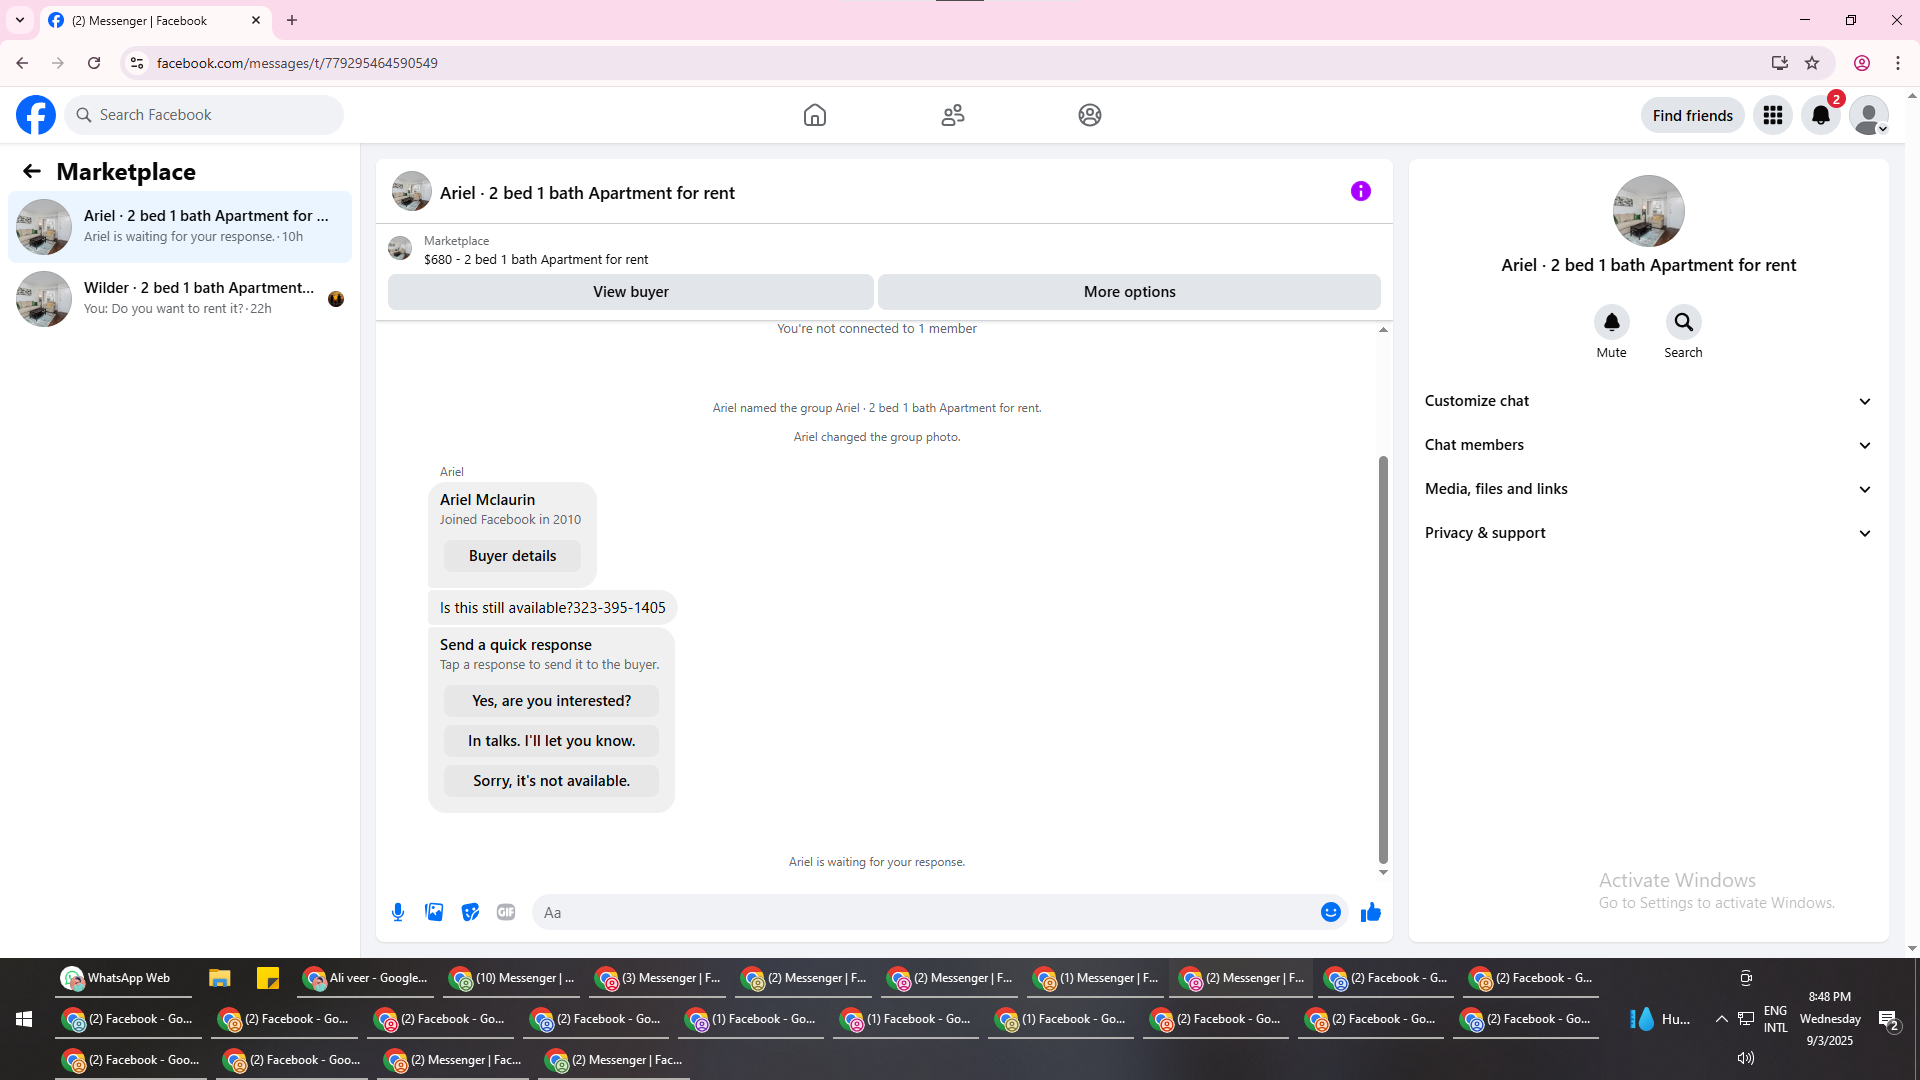This screenshot has height=1080, width=1920.
Task: Open the Wilder apartment conversation in list
Action: (x=180, y=299)
